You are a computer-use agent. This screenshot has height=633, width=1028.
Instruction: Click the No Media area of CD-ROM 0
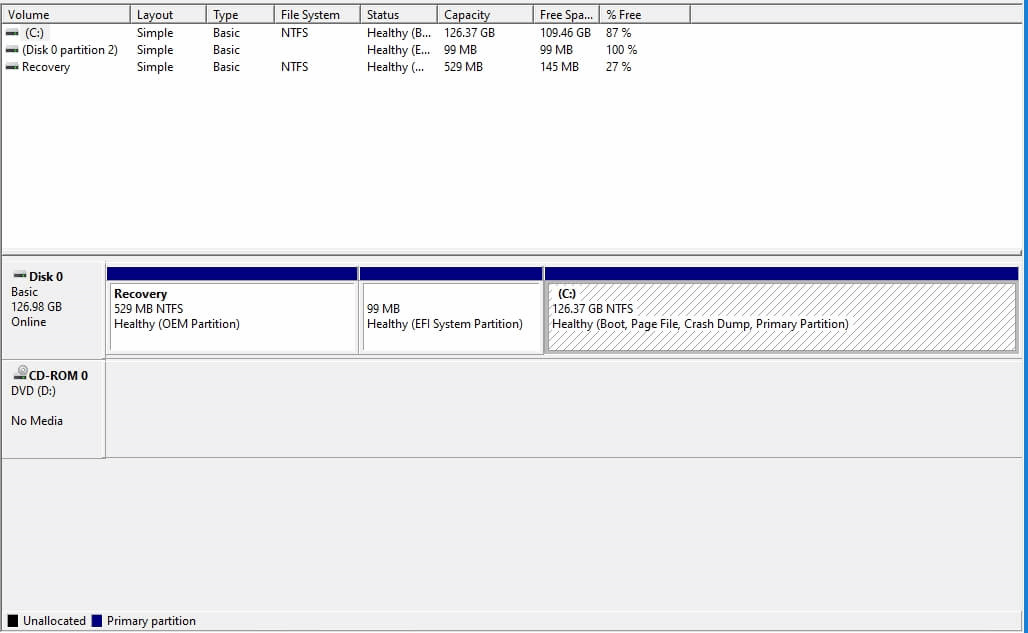pyautogui.click(x=37, y=420)
